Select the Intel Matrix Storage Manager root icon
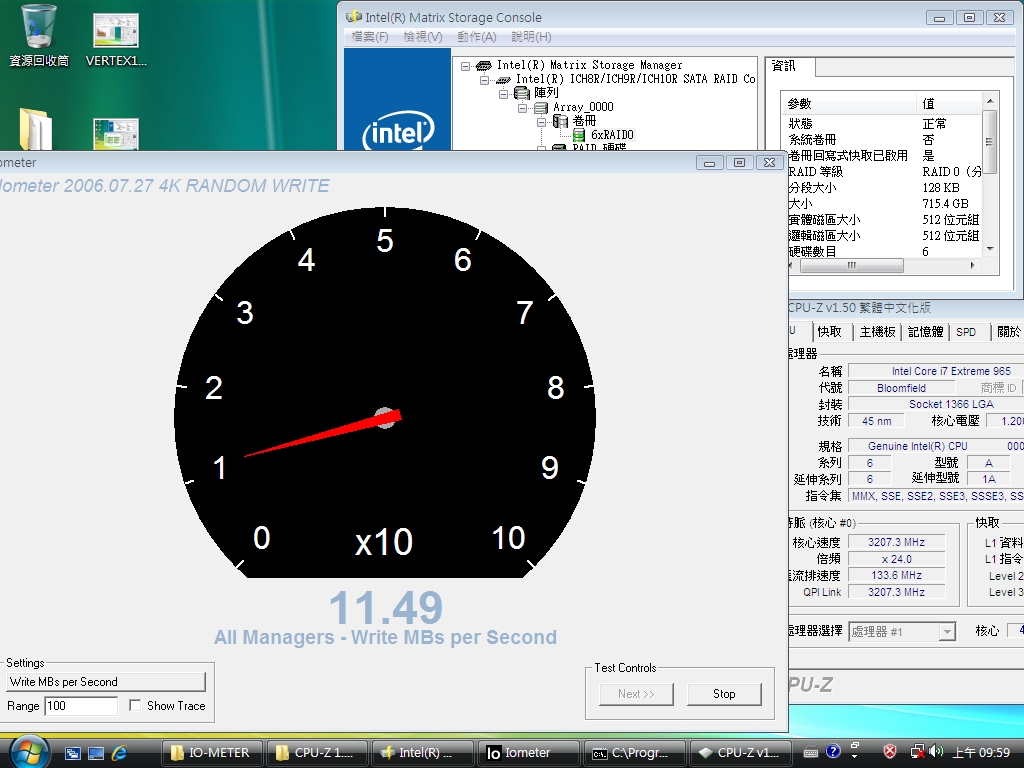Viewport: 1024px width, 768px height. (484, 65)
